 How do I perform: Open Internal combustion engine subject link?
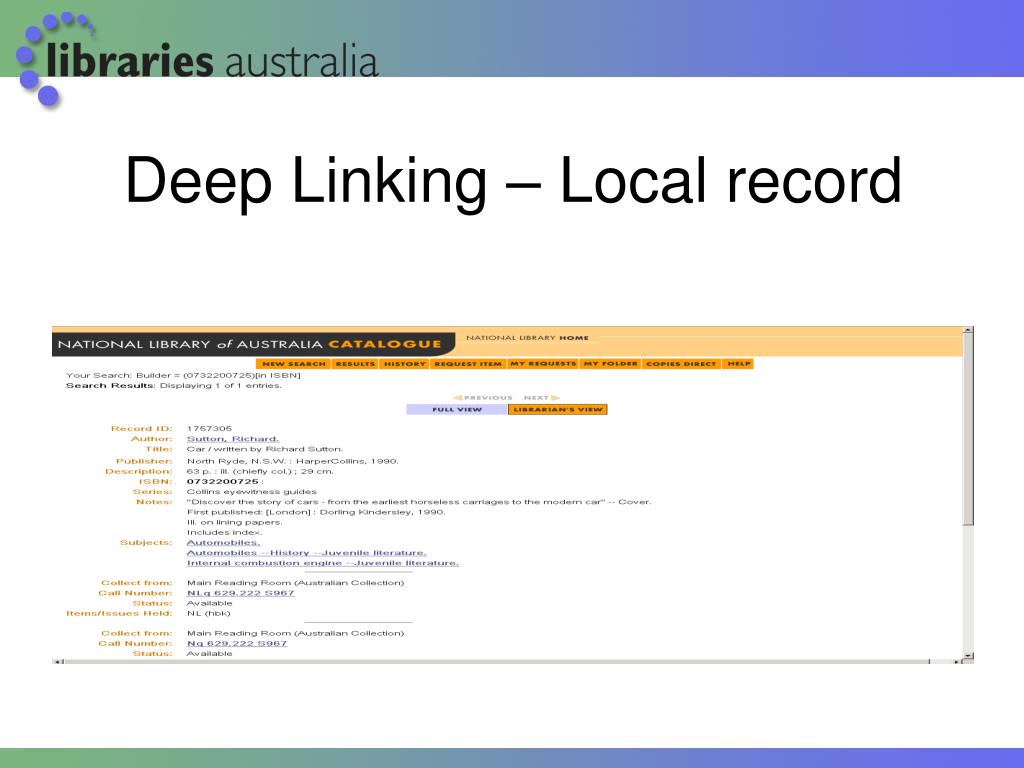tap(323, 563)
